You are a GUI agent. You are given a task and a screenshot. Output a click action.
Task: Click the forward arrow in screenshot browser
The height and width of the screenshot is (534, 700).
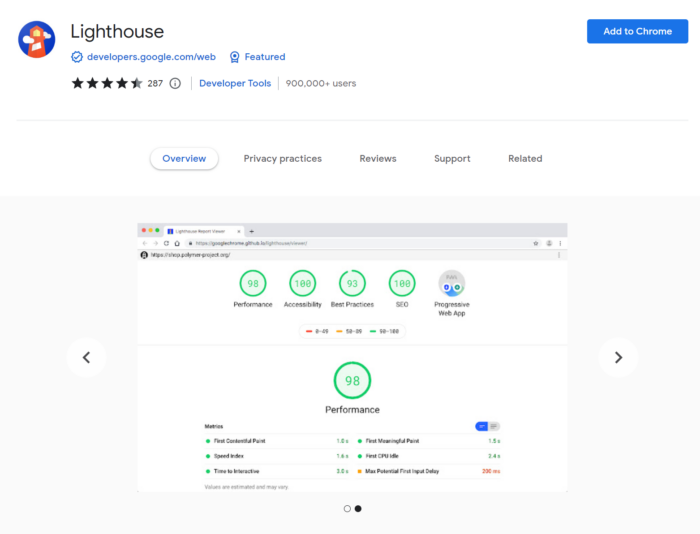155,243
